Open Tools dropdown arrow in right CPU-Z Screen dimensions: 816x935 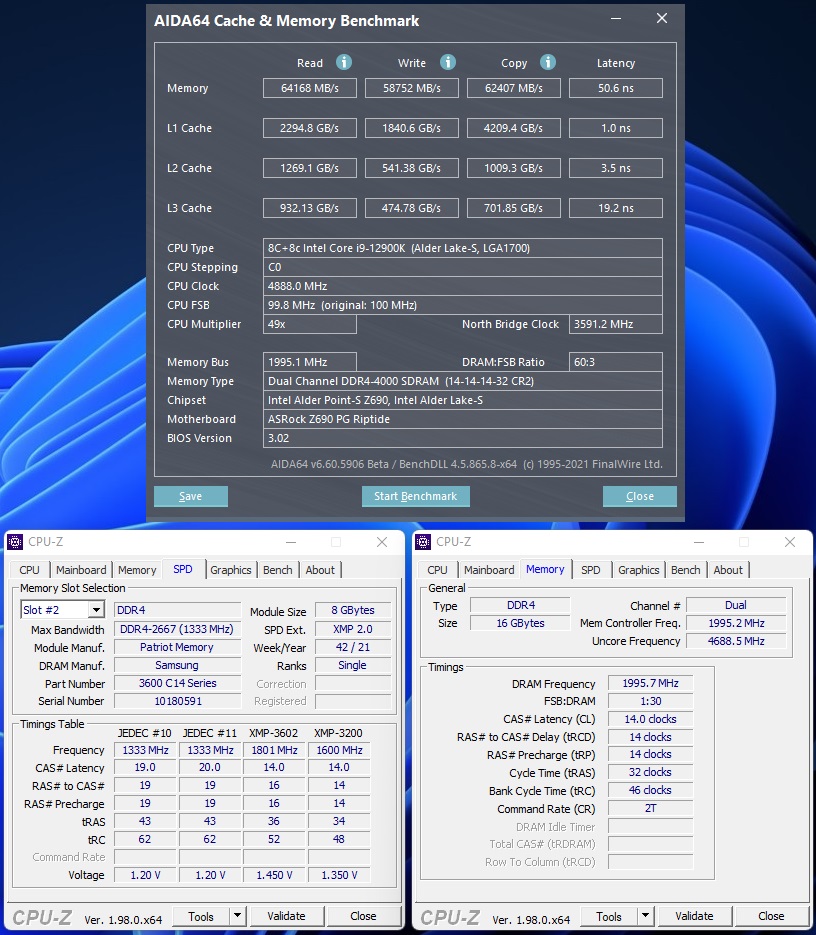(x=645, y=916)
